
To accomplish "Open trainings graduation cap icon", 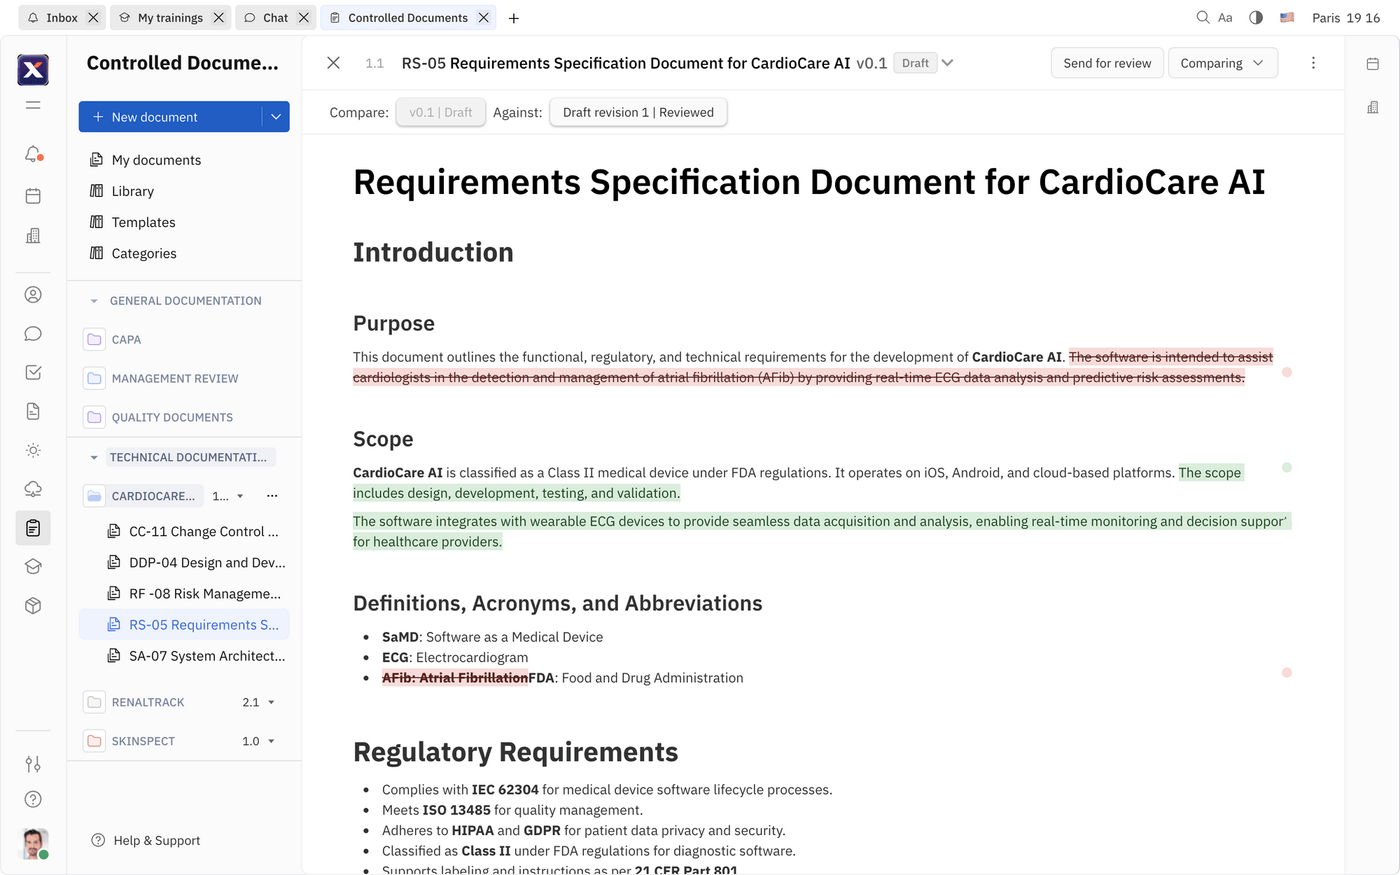I will coord(33,567).
